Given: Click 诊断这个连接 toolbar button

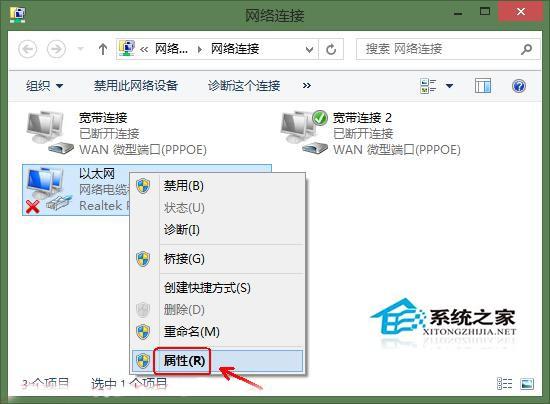Looking at the screenshot, I should point(244,86).
